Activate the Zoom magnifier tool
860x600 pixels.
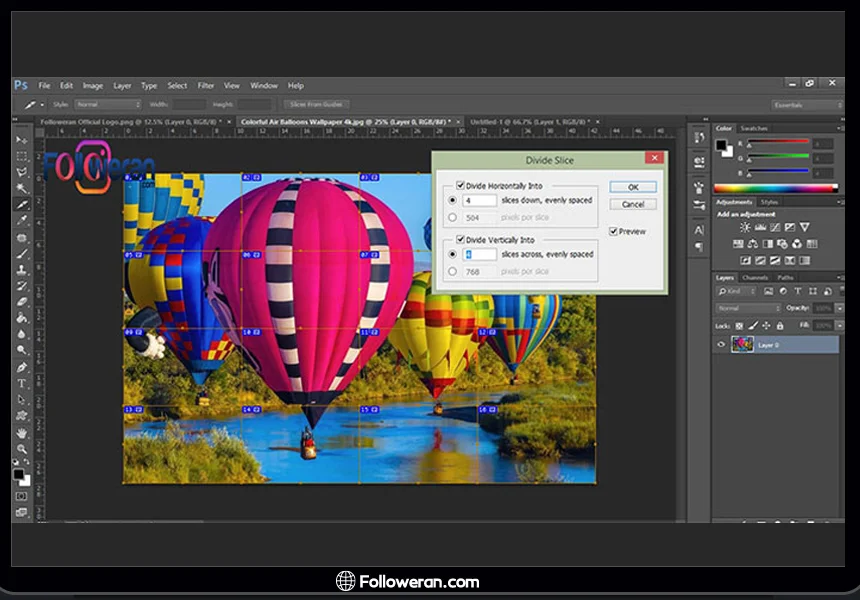[22, 449]
